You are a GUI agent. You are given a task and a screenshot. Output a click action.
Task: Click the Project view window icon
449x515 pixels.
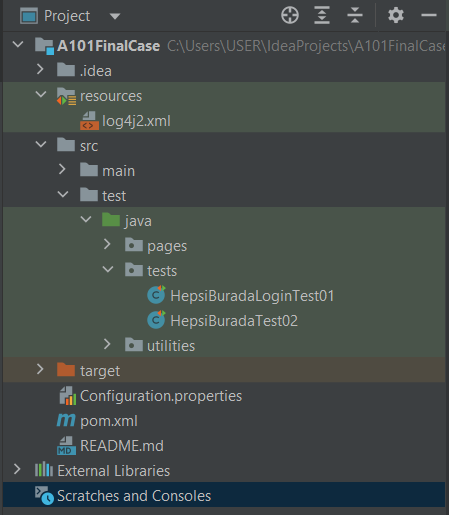29,16
